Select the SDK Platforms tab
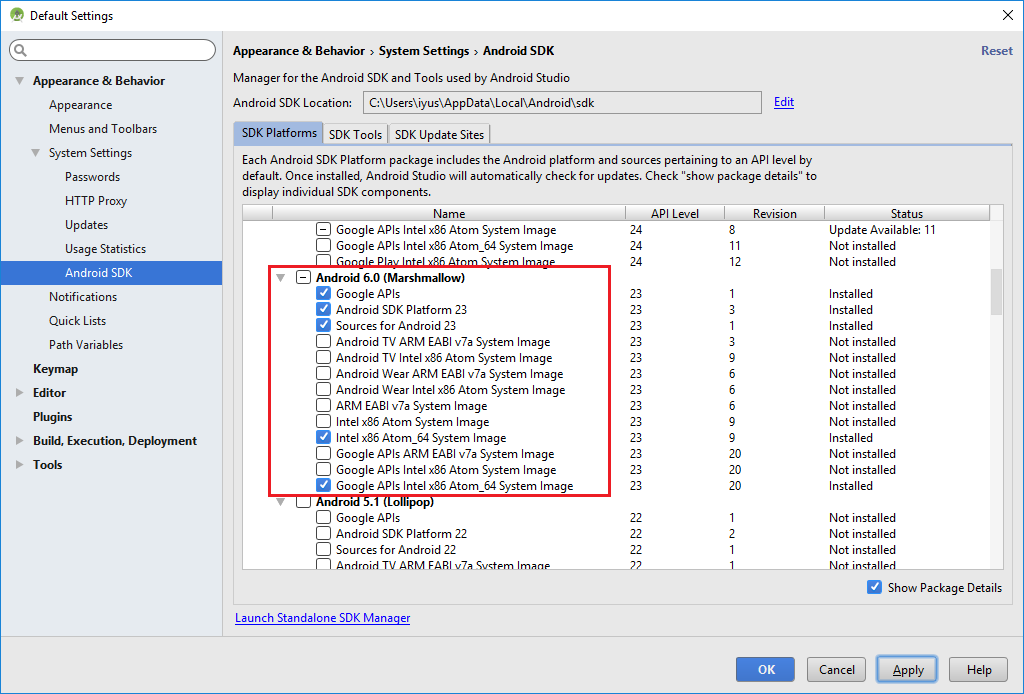 (279, 133)
